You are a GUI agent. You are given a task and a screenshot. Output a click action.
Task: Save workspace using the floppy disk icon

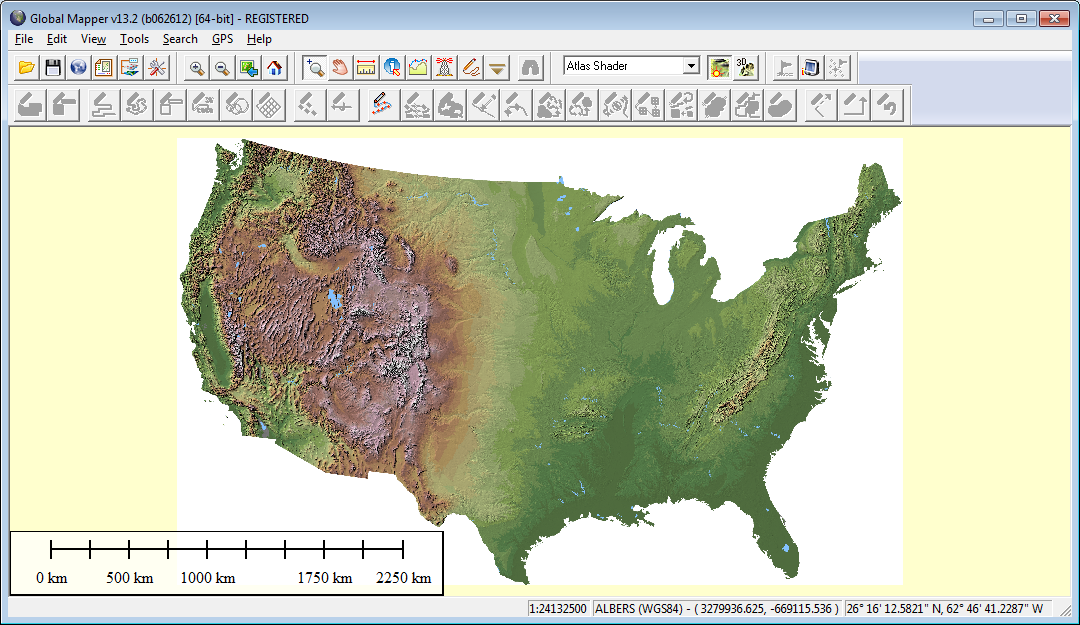click(52, 68)
